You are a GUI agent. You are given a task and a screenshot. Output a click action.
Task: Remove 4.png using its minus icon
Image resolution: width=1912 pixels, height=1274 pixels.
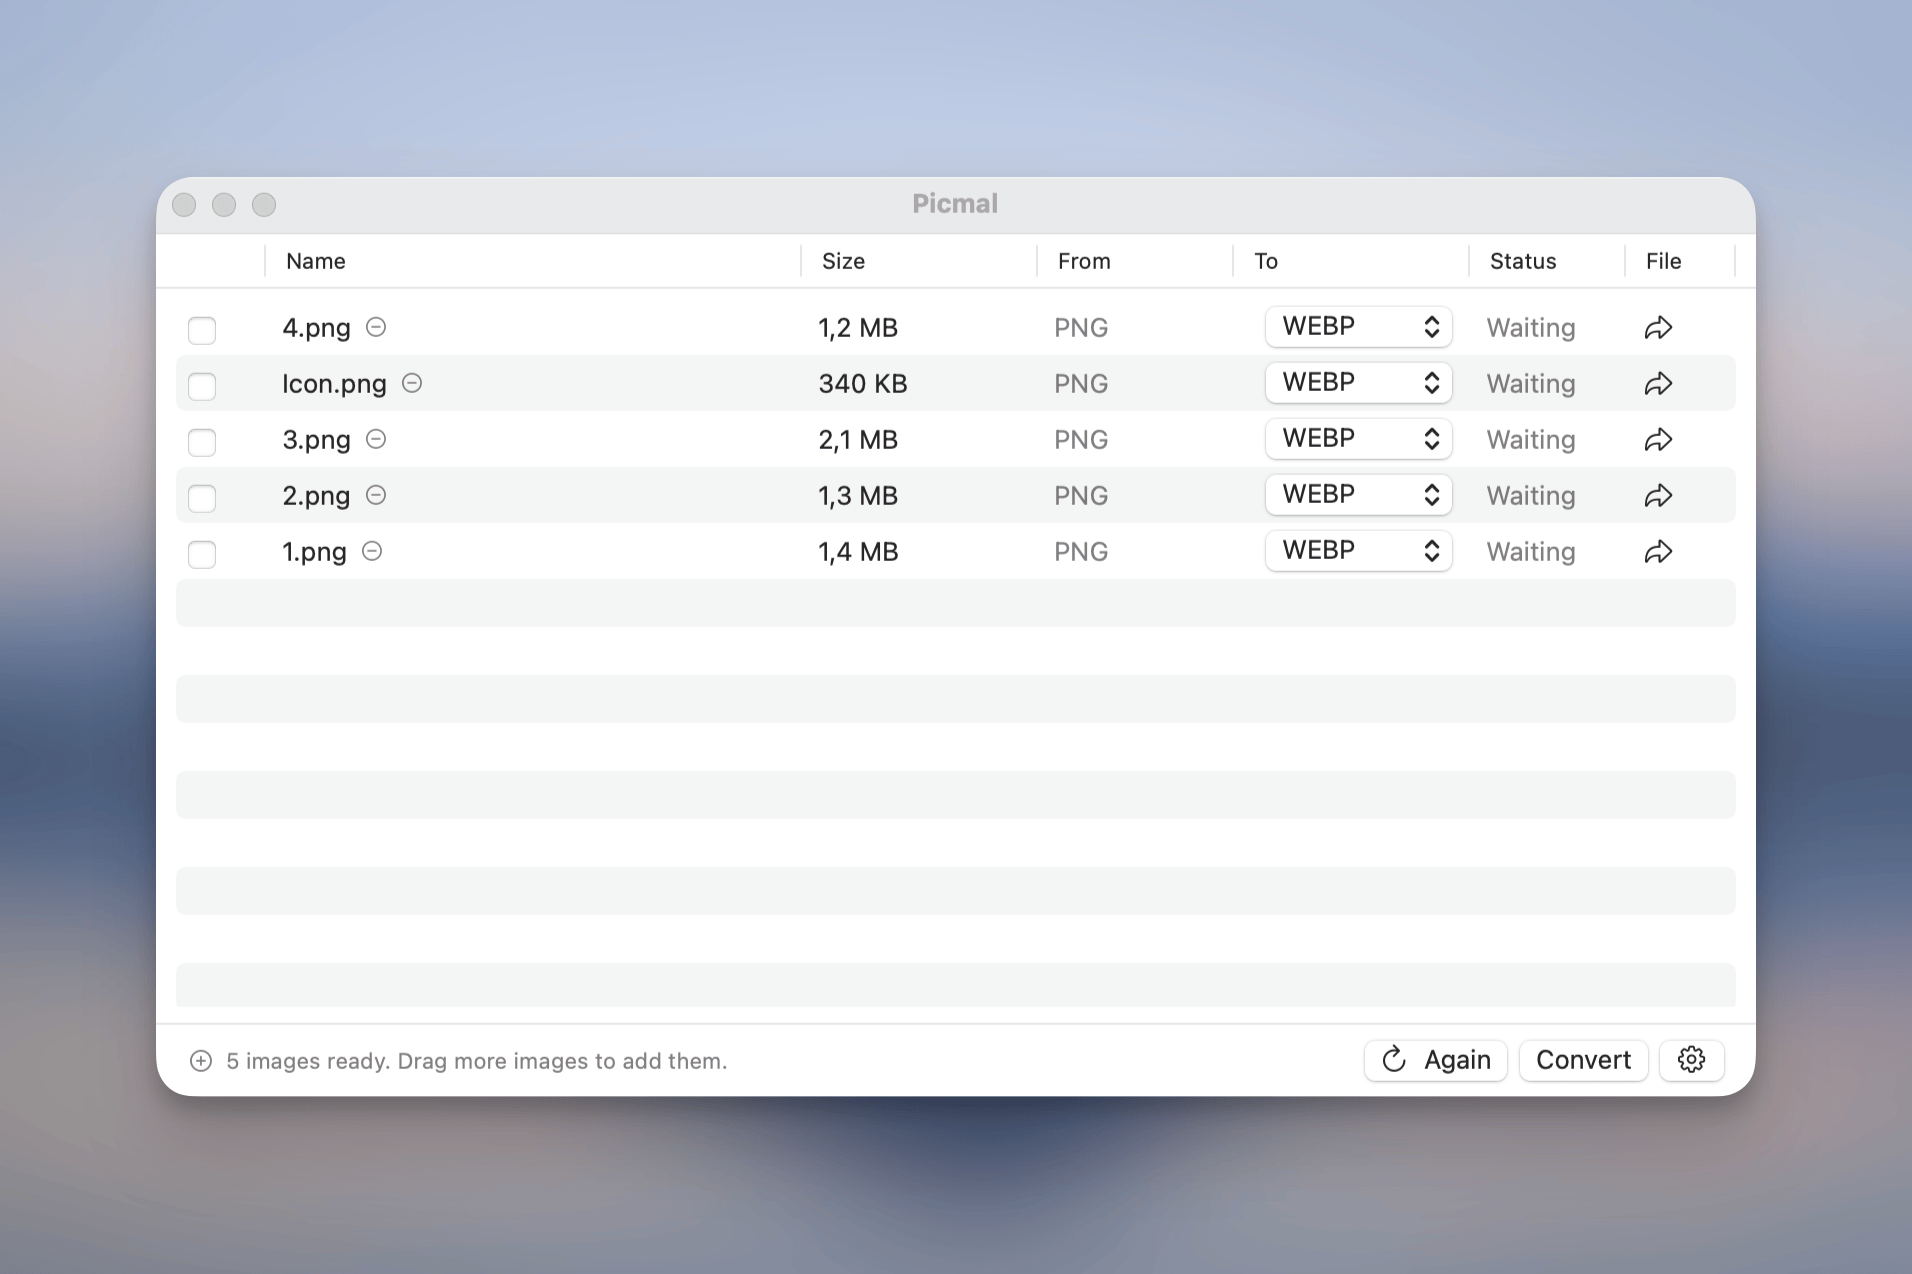coord(376,327)
